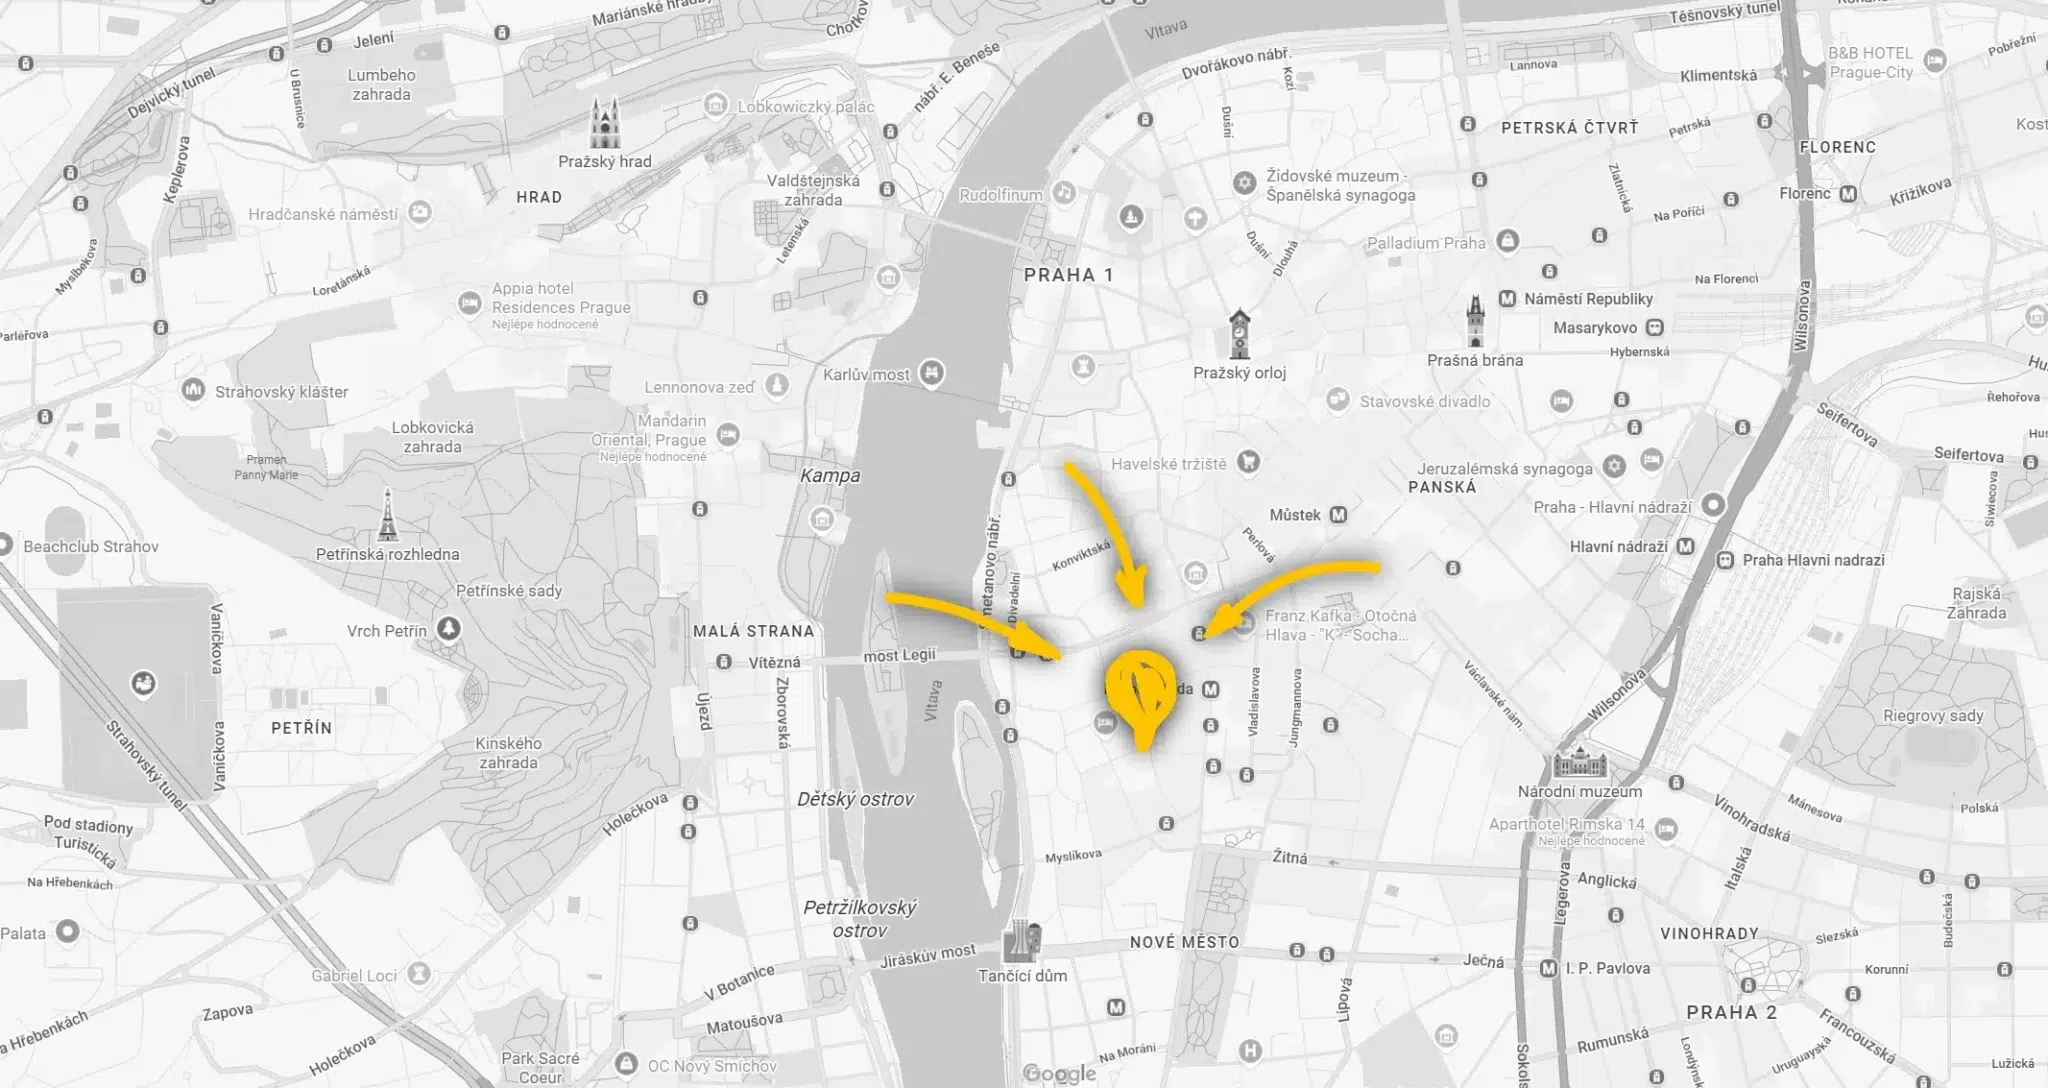
Task: Open the Havelské tržiště shopping icon
Action: 1248,462
